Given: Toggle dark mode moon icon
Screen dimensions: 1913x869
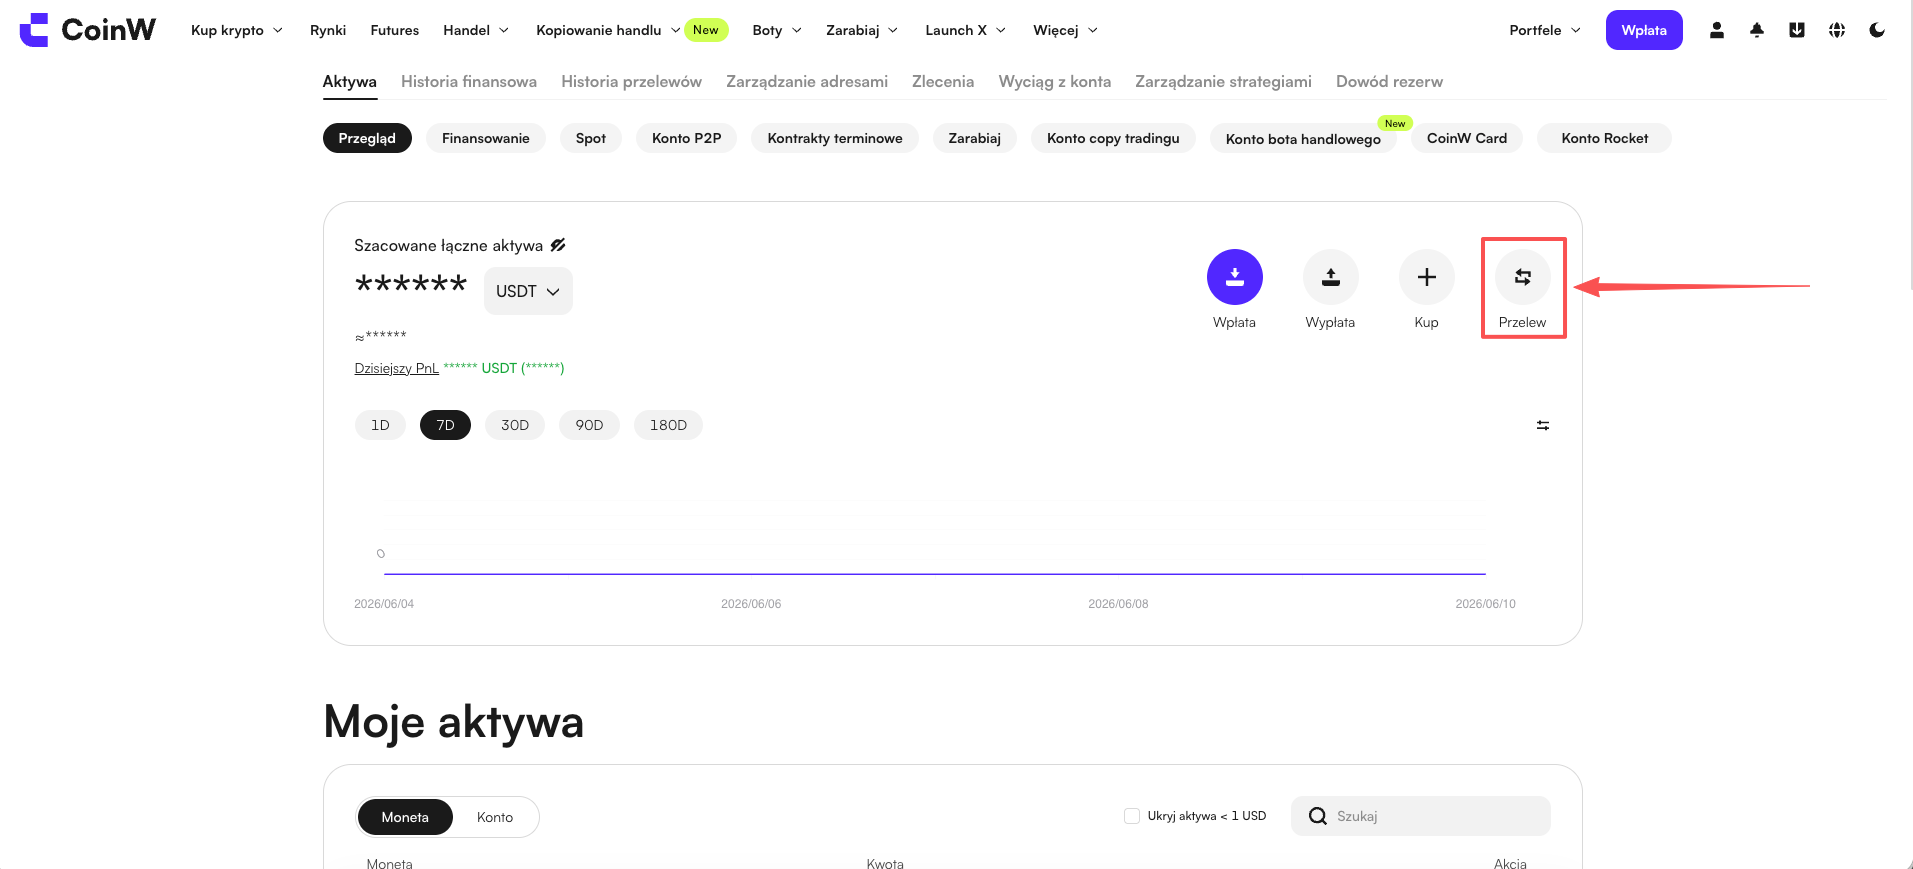Looking at the screenshot, I should pyautogui.click(x=1877, y=30).
